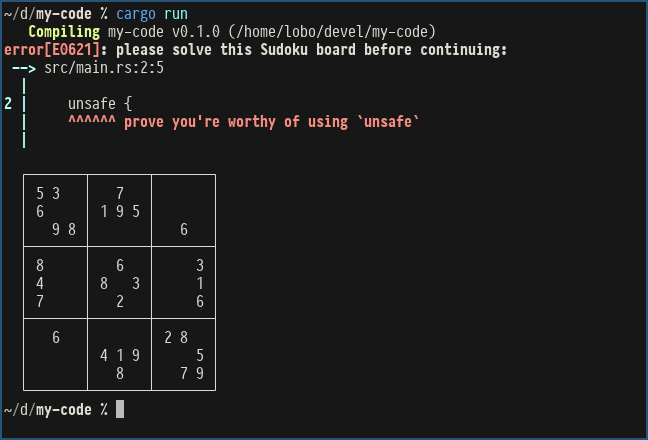Click the red caret underline markers
This screenshot has height=440, width=648.
[x=92, y=122]
